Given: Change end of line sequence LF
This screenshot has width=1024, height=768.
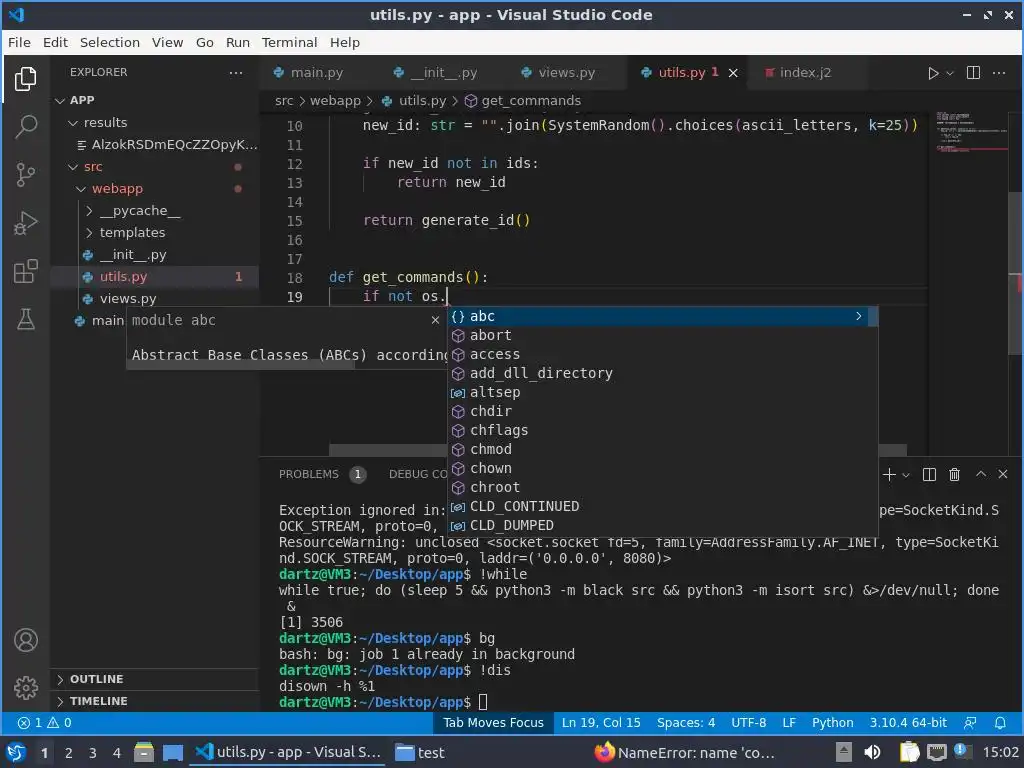Looking at the screenshot, I should pos(789,723).
